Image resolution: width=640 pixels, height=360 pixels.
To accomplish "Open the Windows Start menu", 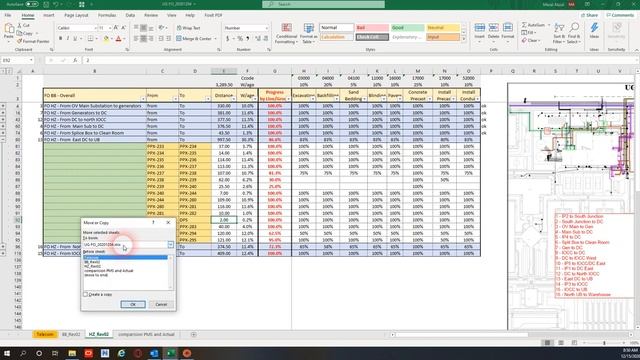I will coord(7,353).
